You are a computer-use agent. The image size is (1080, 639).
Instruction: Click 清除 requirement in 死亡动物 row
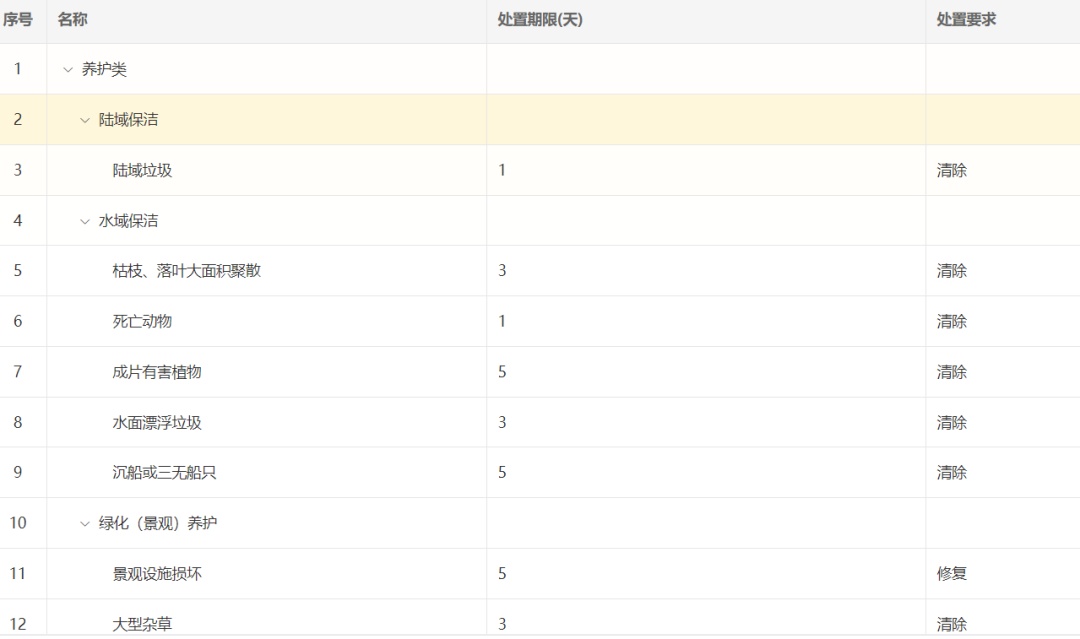(951, 321)
